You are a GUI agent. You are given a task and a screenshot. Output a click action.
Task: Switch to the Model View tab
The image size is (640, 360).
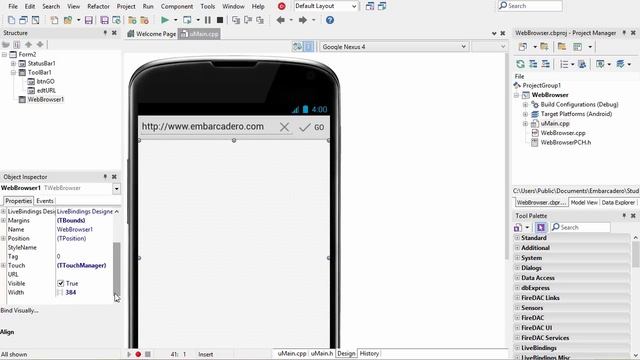point(584,202)
